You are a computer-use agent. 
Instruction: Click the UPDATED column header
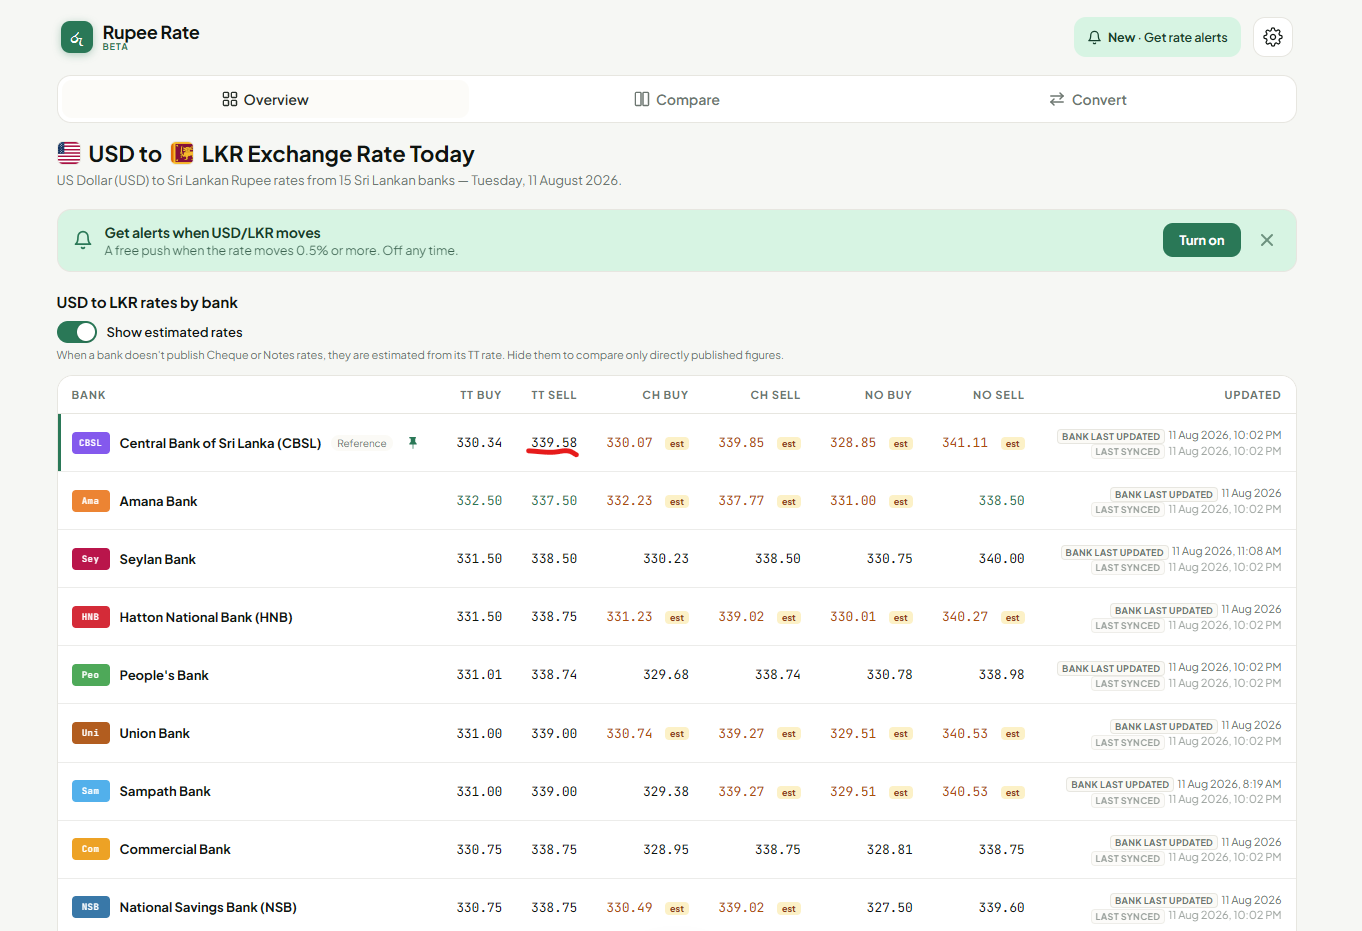(1253, 395)
